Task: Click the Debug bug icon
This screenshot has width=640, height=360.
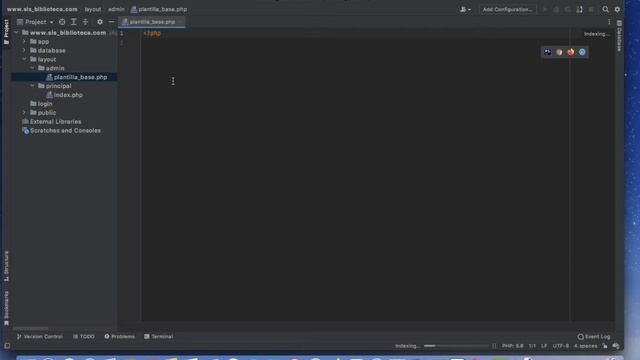Action: (x=556, y=9)
